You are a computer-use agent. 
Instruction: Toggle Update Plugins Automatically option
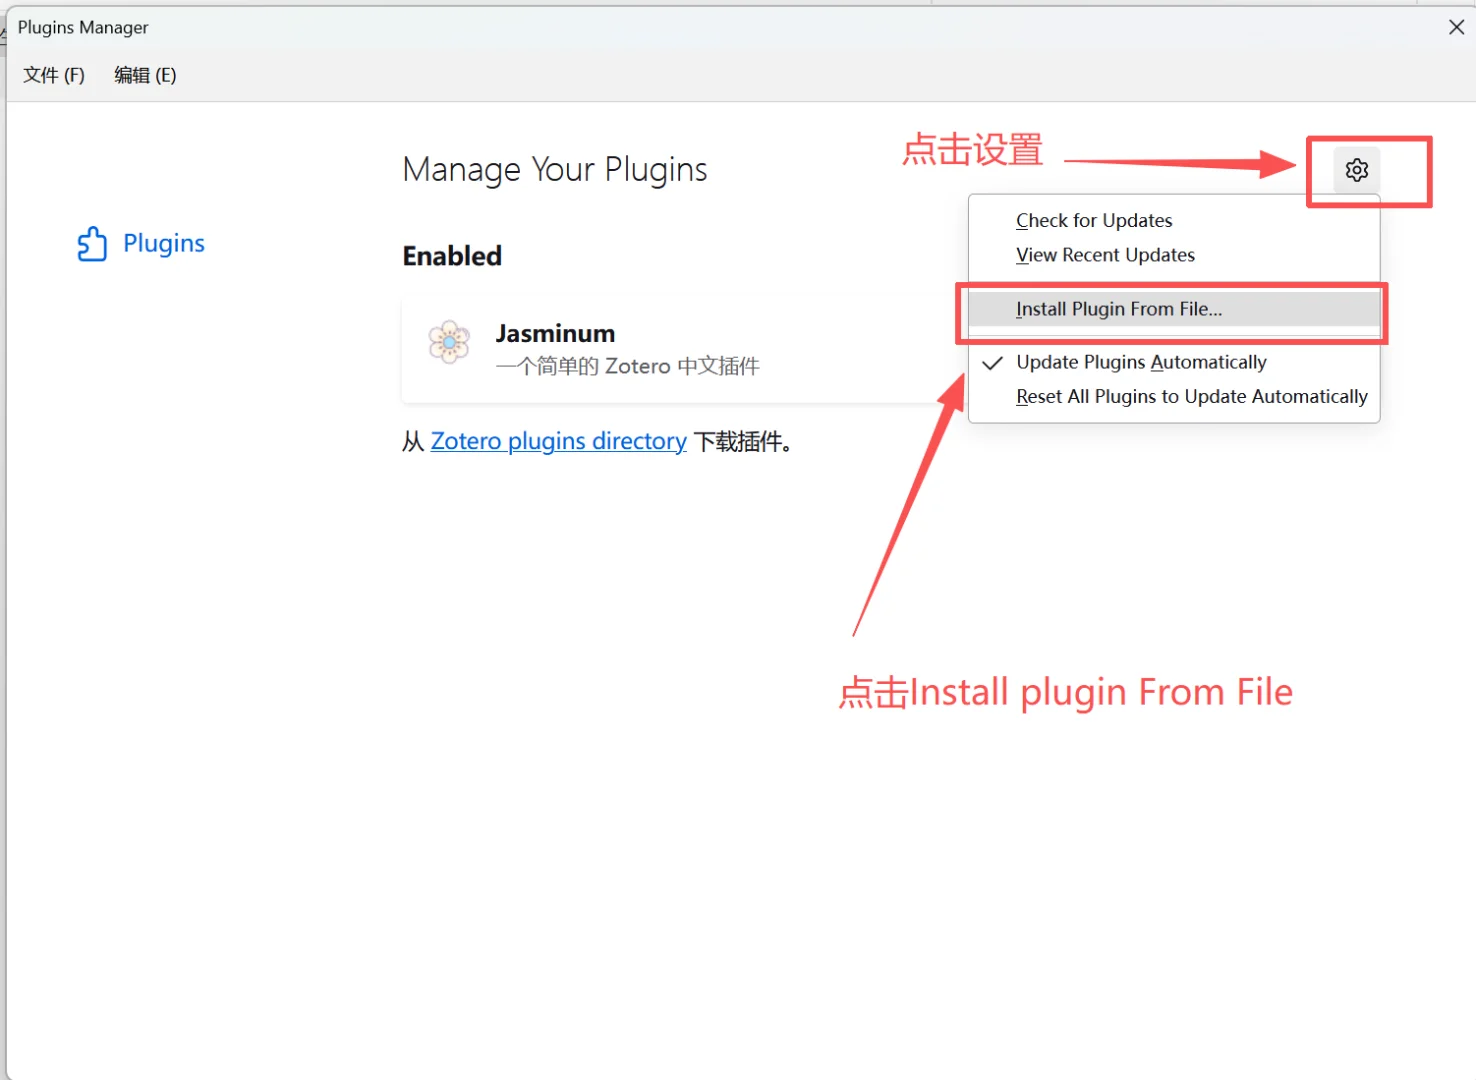pos(1174,362)
